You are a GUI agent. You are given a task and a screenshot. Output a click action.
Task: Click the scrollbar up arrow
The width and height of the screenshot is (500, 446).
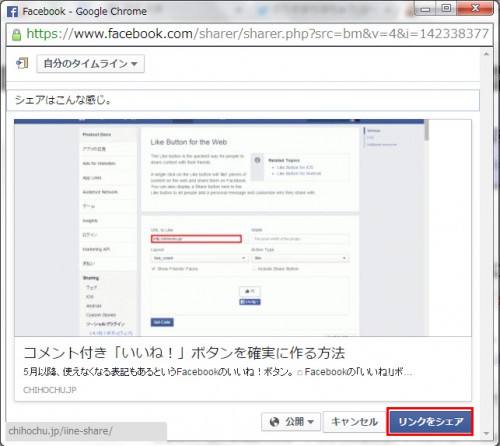(x=486, y=54)
